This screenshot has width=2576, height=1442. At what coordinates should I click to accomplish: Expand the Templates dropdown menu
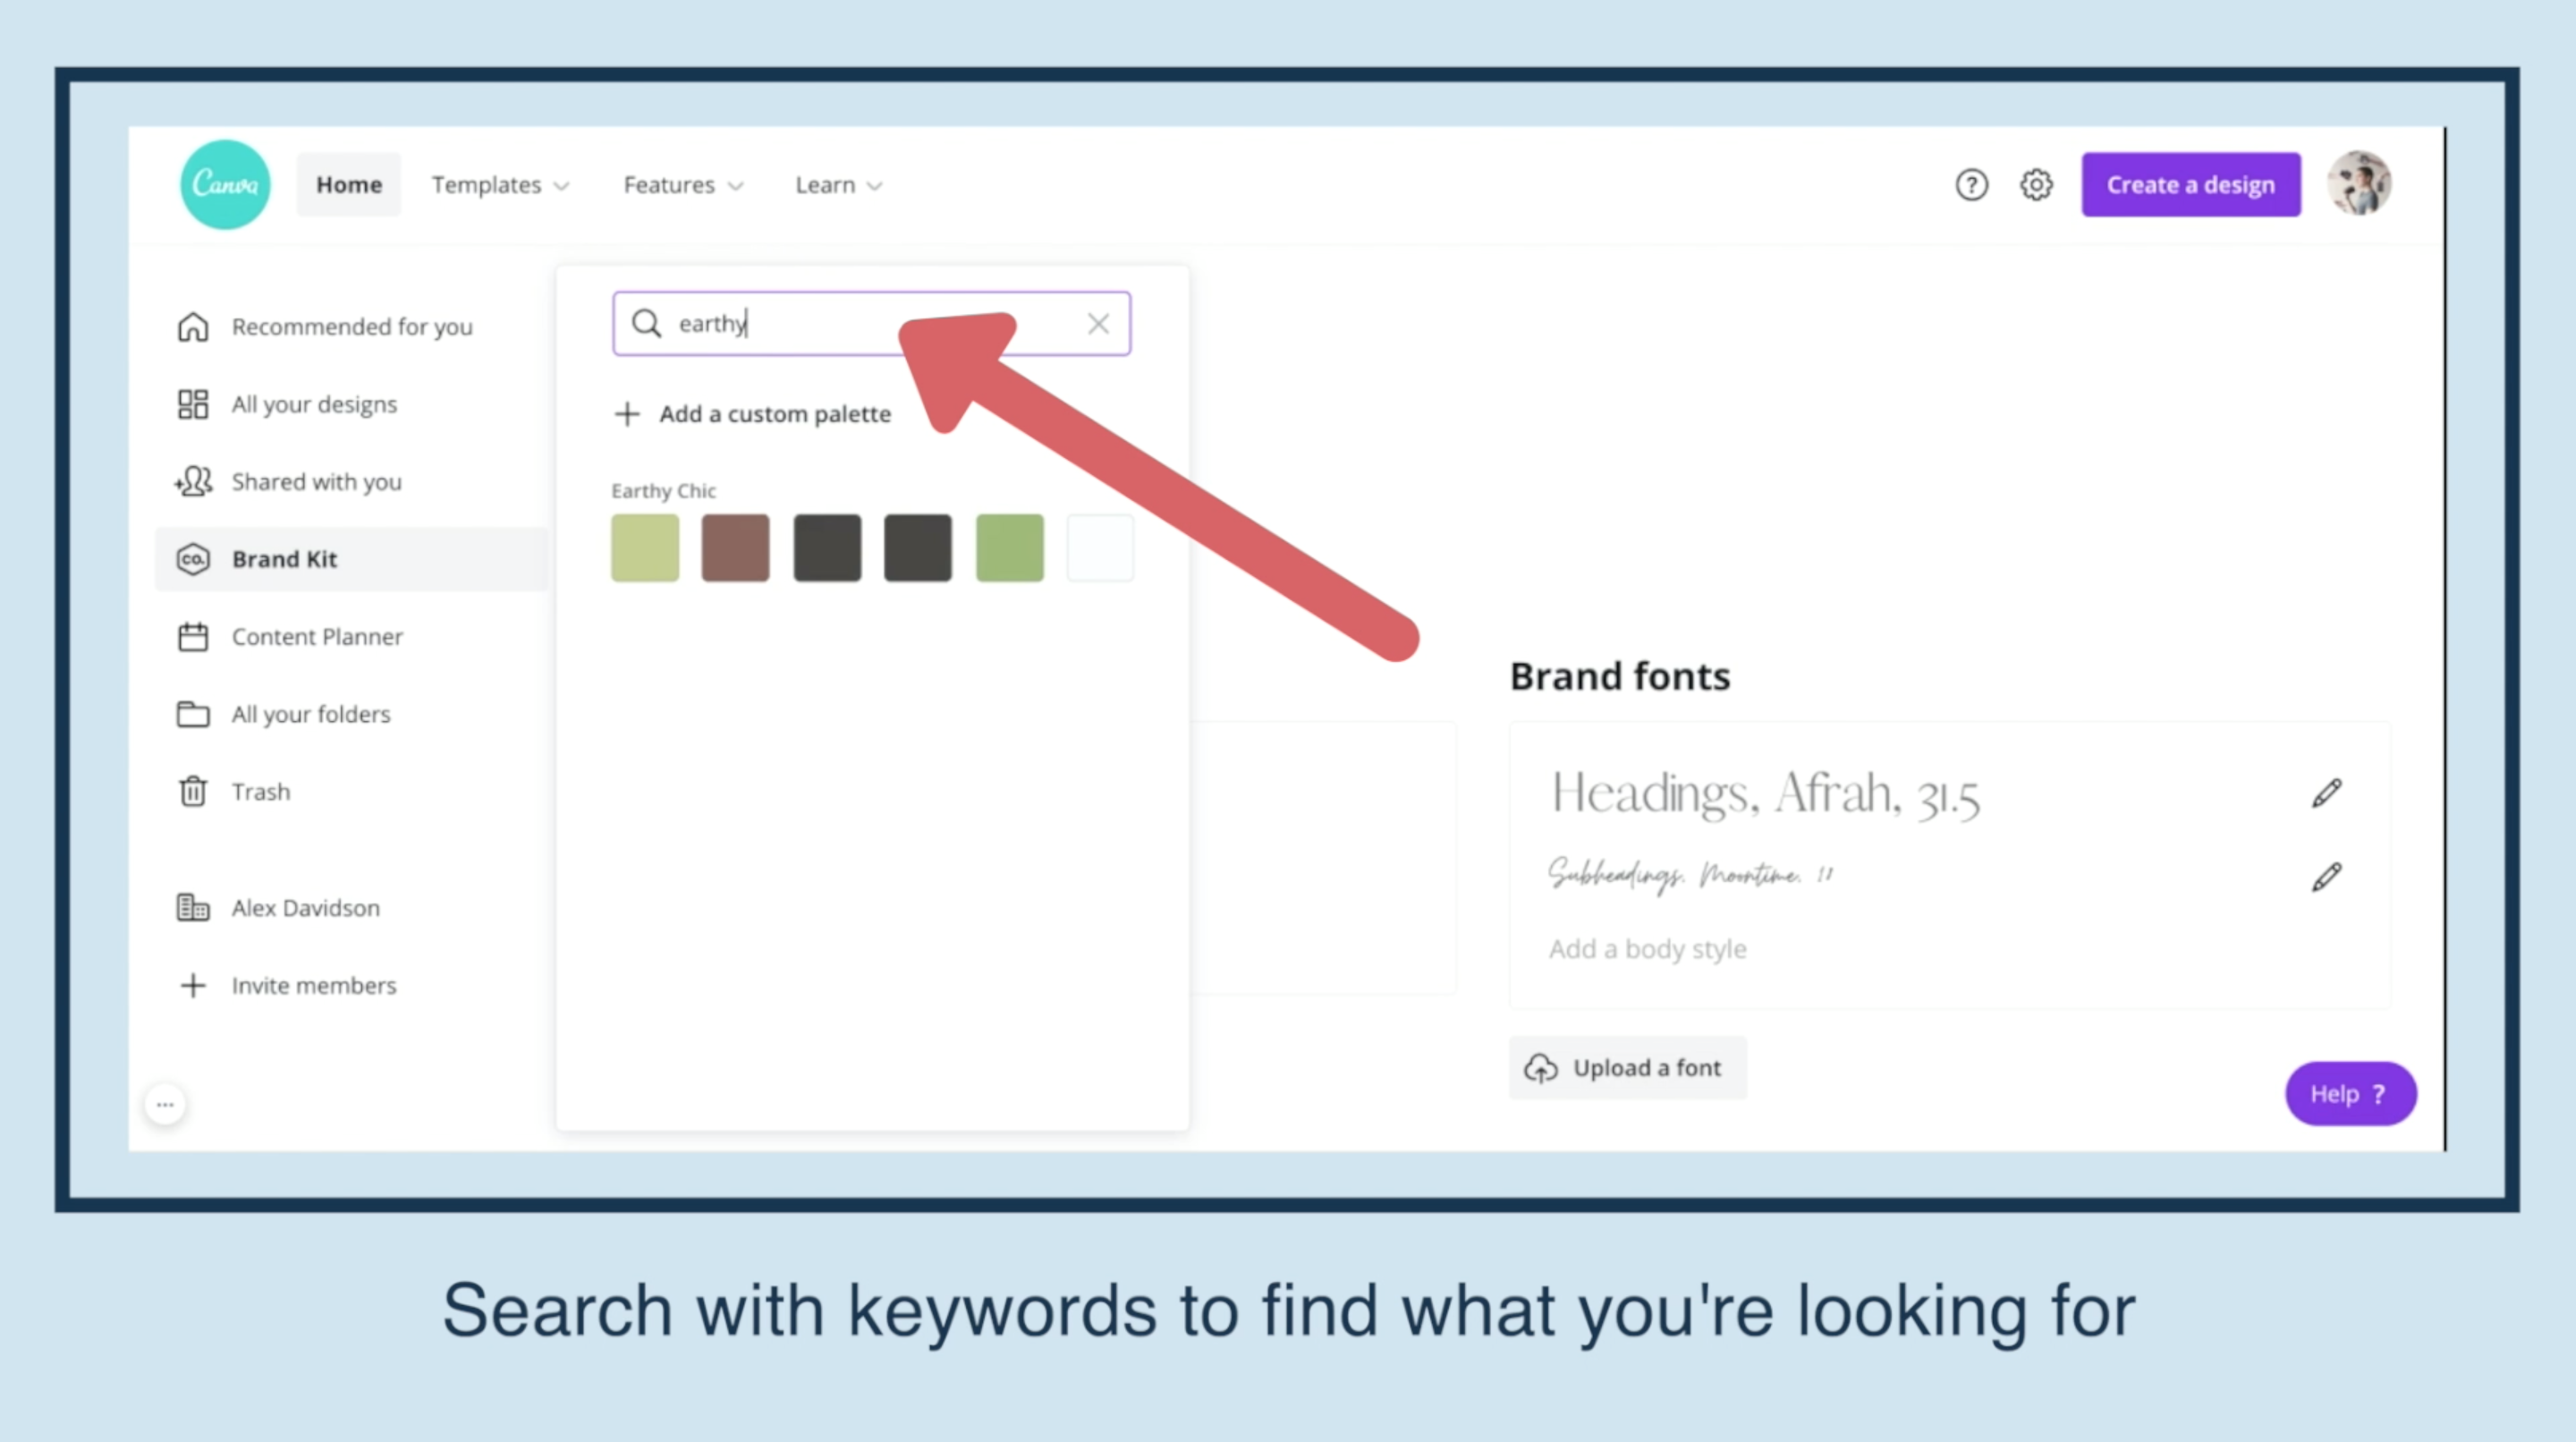[x=500, y=185]
